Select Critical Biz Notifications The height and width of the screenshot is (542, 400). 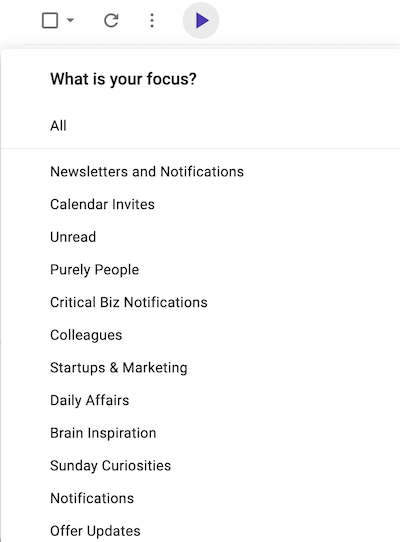[201, 302]
